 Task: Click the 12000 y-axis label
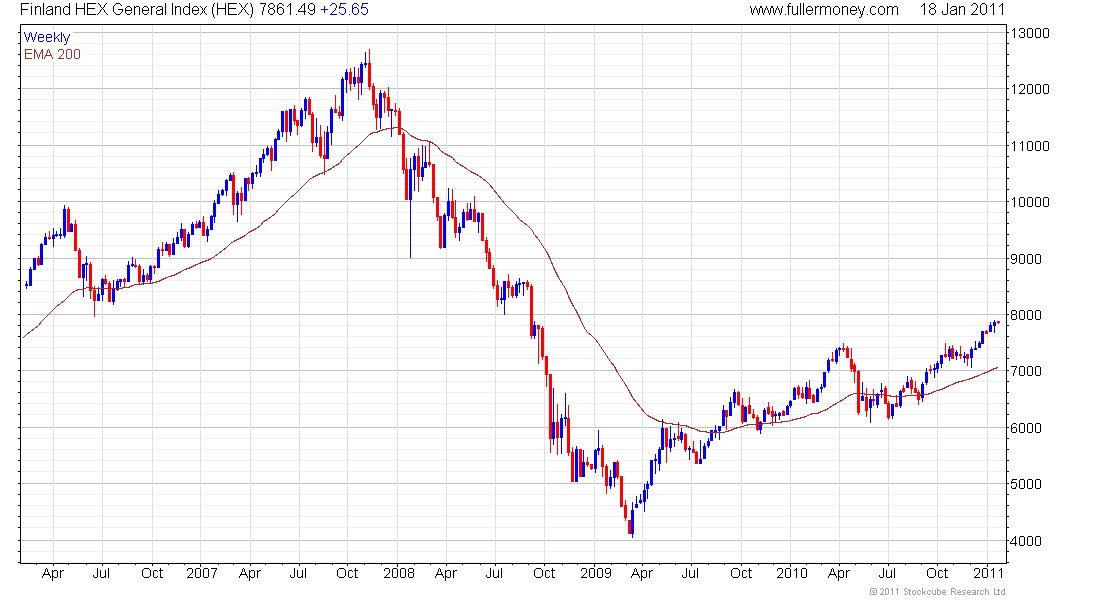(x=1031, y=89)
